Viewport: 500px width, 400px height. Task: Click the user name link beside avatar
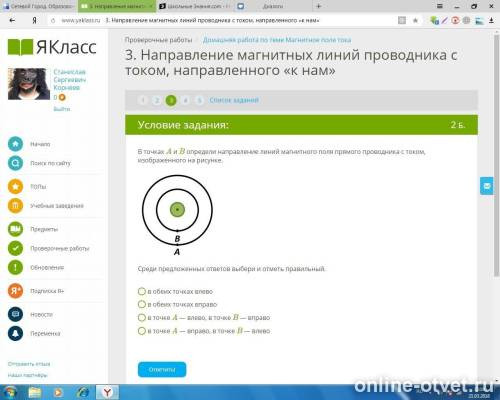click(x=70, y=80)
